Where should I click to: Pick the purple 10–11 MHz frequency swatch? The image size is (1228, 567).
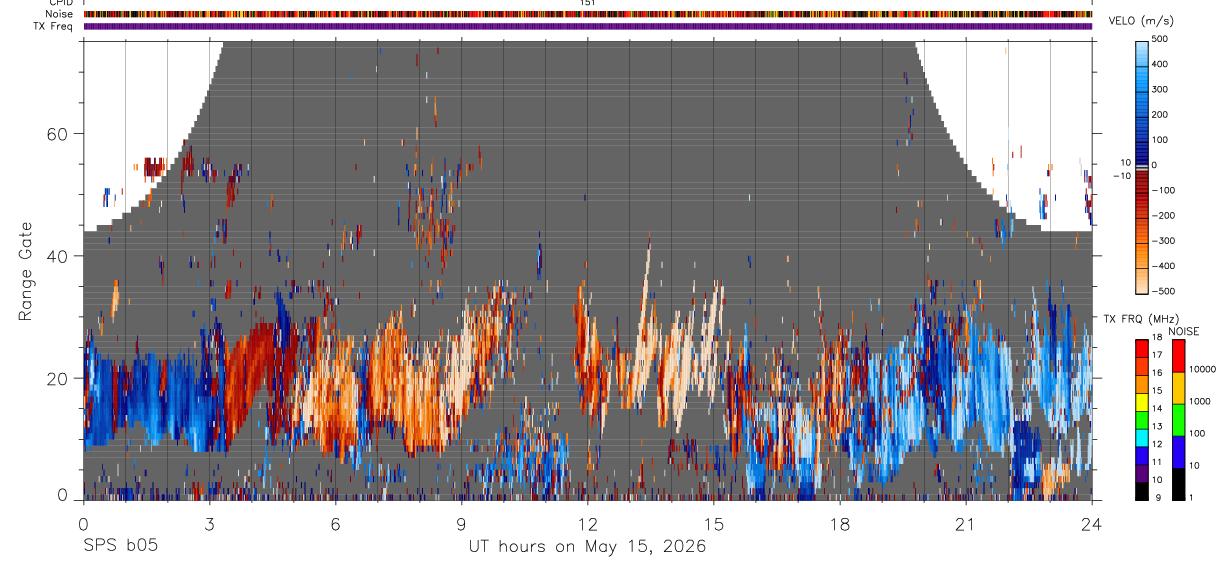click(x=1141, y=473)
